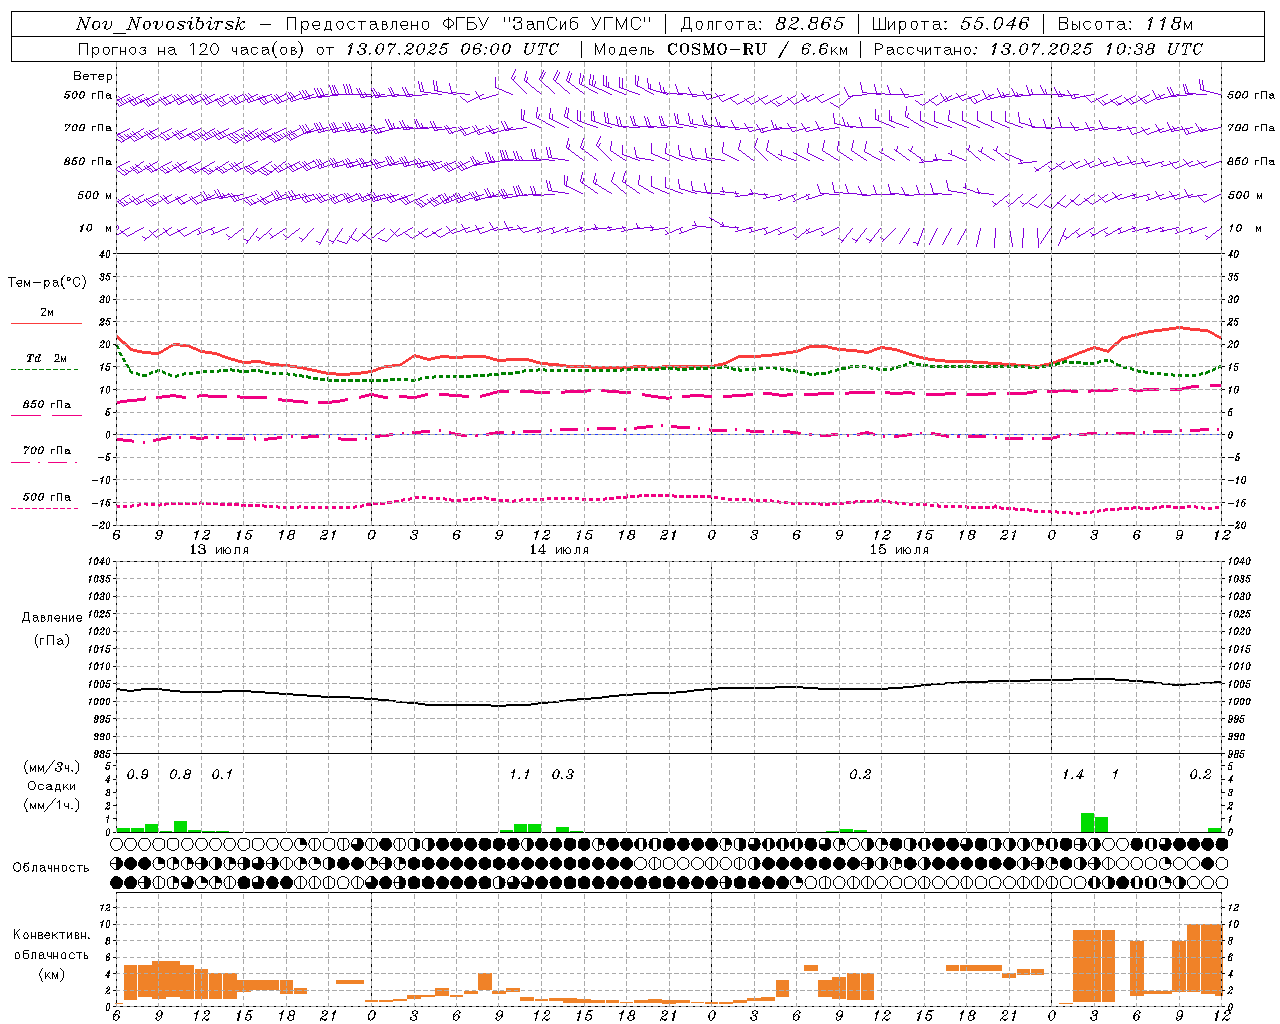Click the 14 июля date label

(x=559, y=550)
